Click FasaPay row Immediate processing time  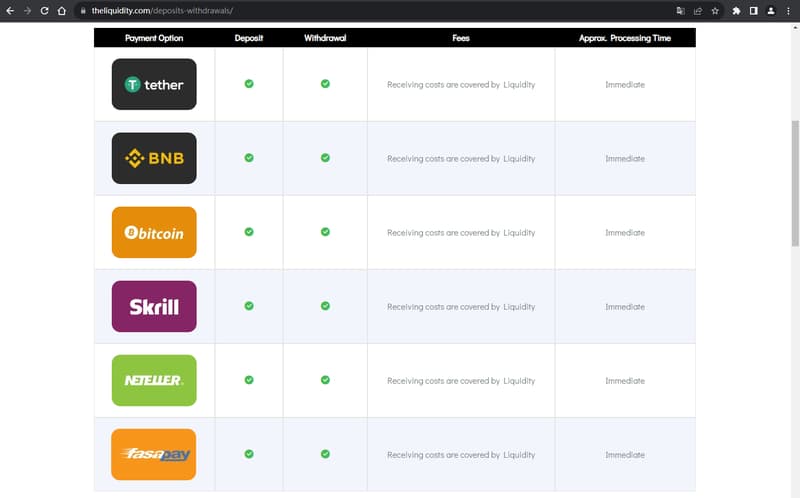625,455
